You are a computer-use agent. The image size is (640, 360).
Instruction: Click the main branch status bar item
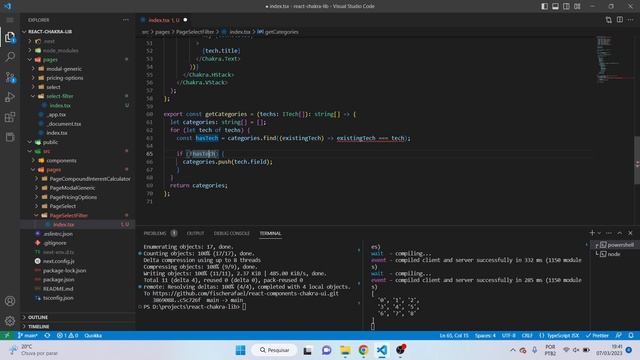click(x=27, y=336)
